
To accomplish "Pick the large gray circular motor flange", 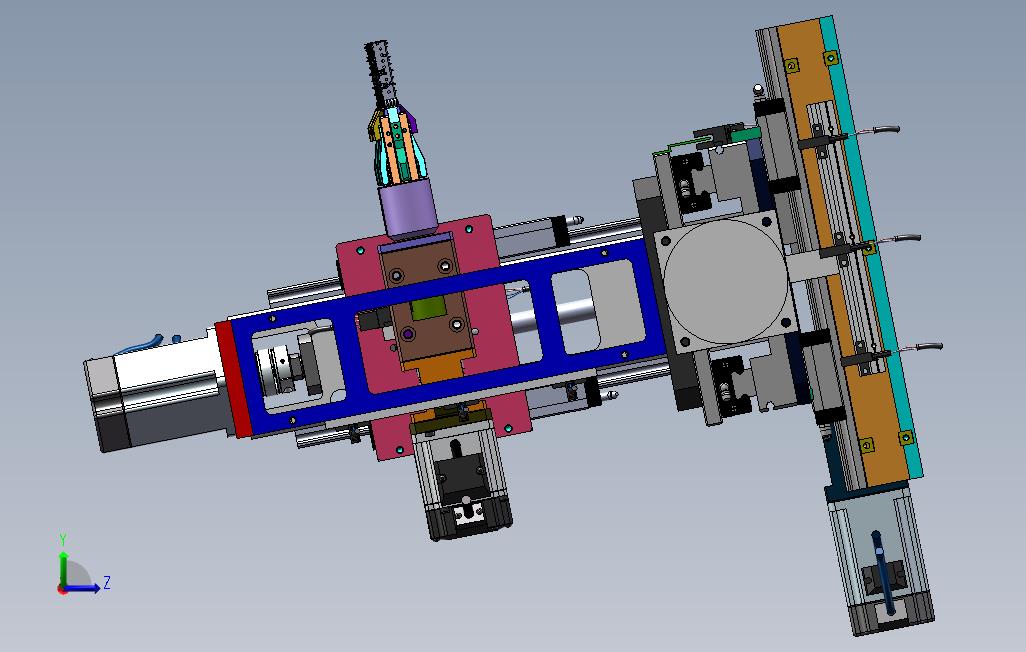I will 725,281.
